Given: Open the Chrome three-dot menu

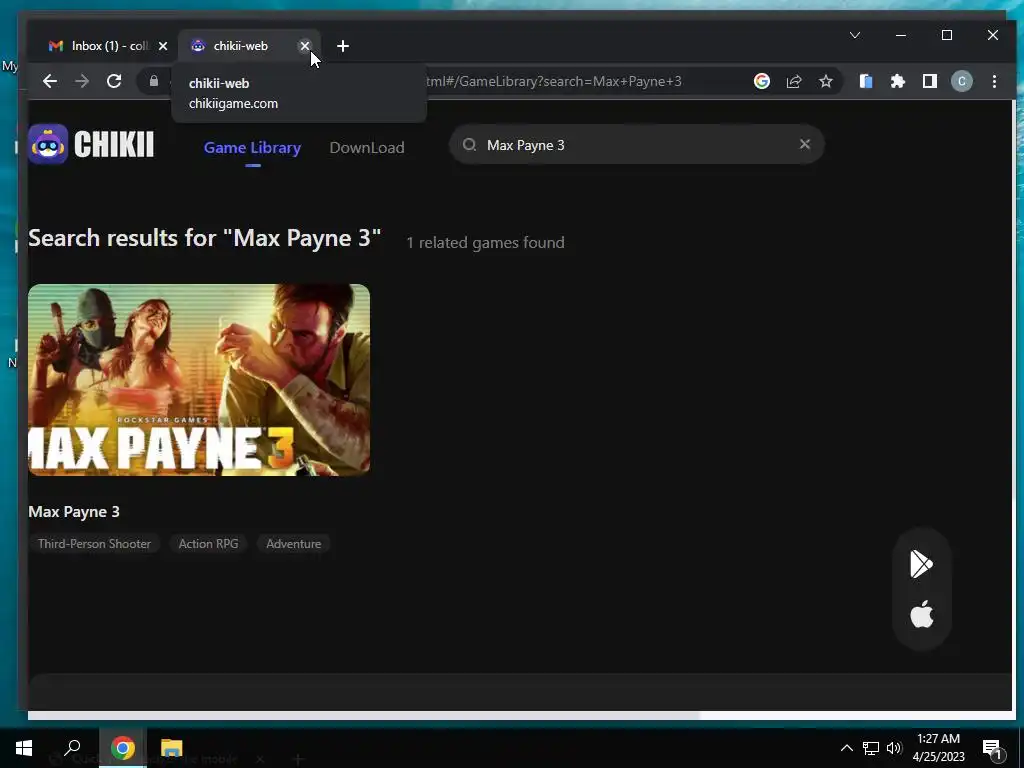Looking at the screenshot, I should (x=994, y=81).
